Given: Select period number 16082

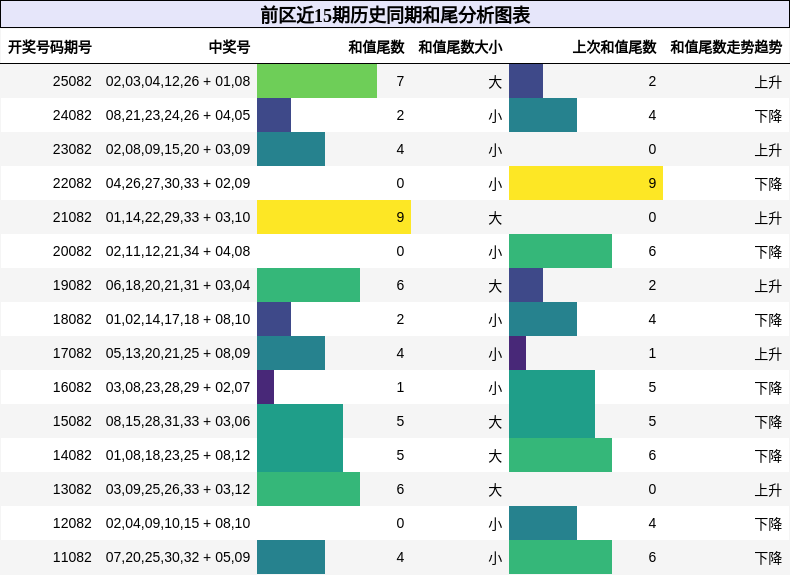Looking at the screenshot, I should click(x=72, y=388).
